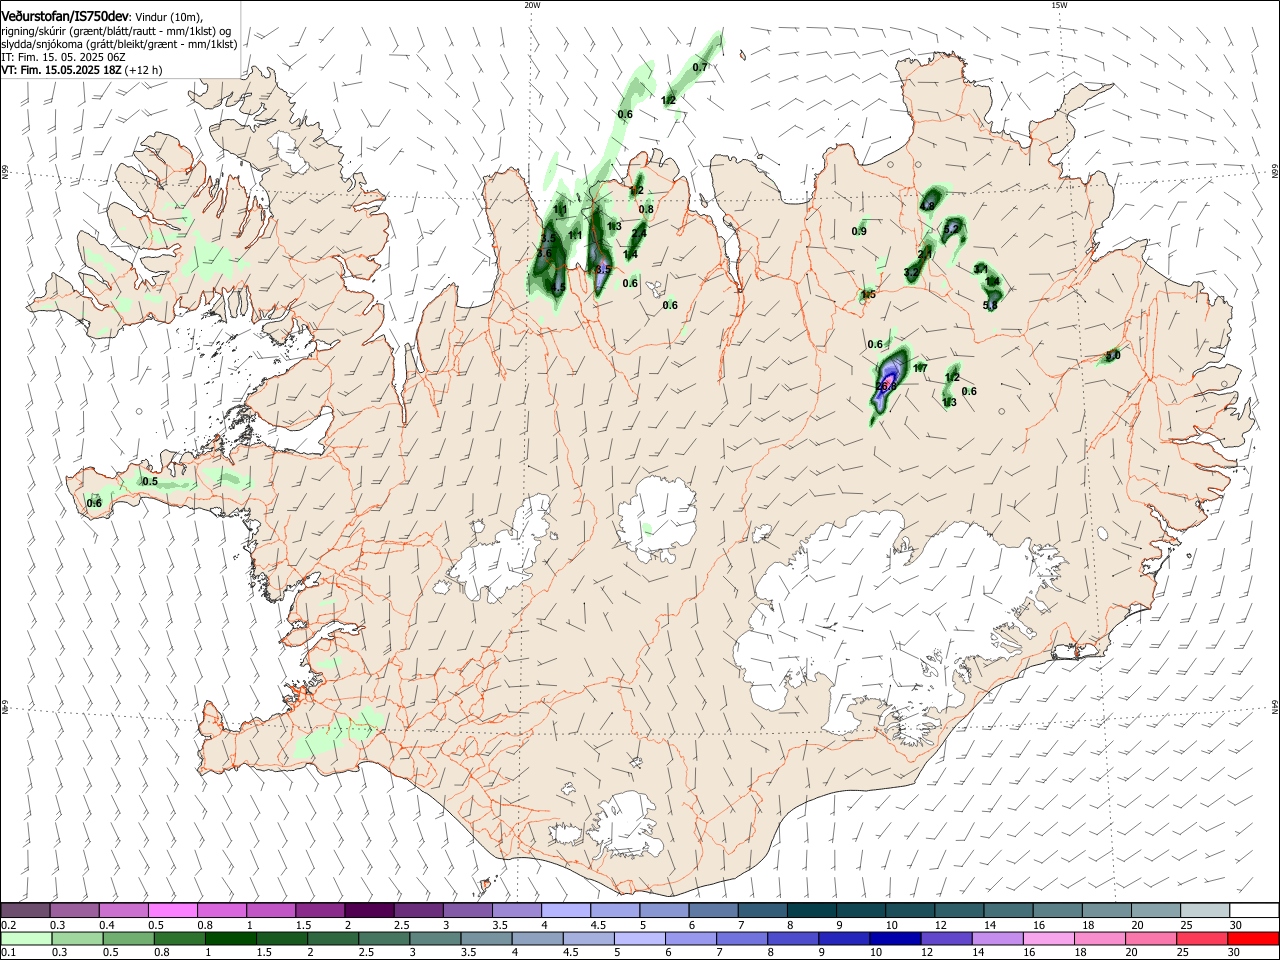
Task: Click the Veðurstofan/IS750dev map title
Action: [x=65, y=17]
